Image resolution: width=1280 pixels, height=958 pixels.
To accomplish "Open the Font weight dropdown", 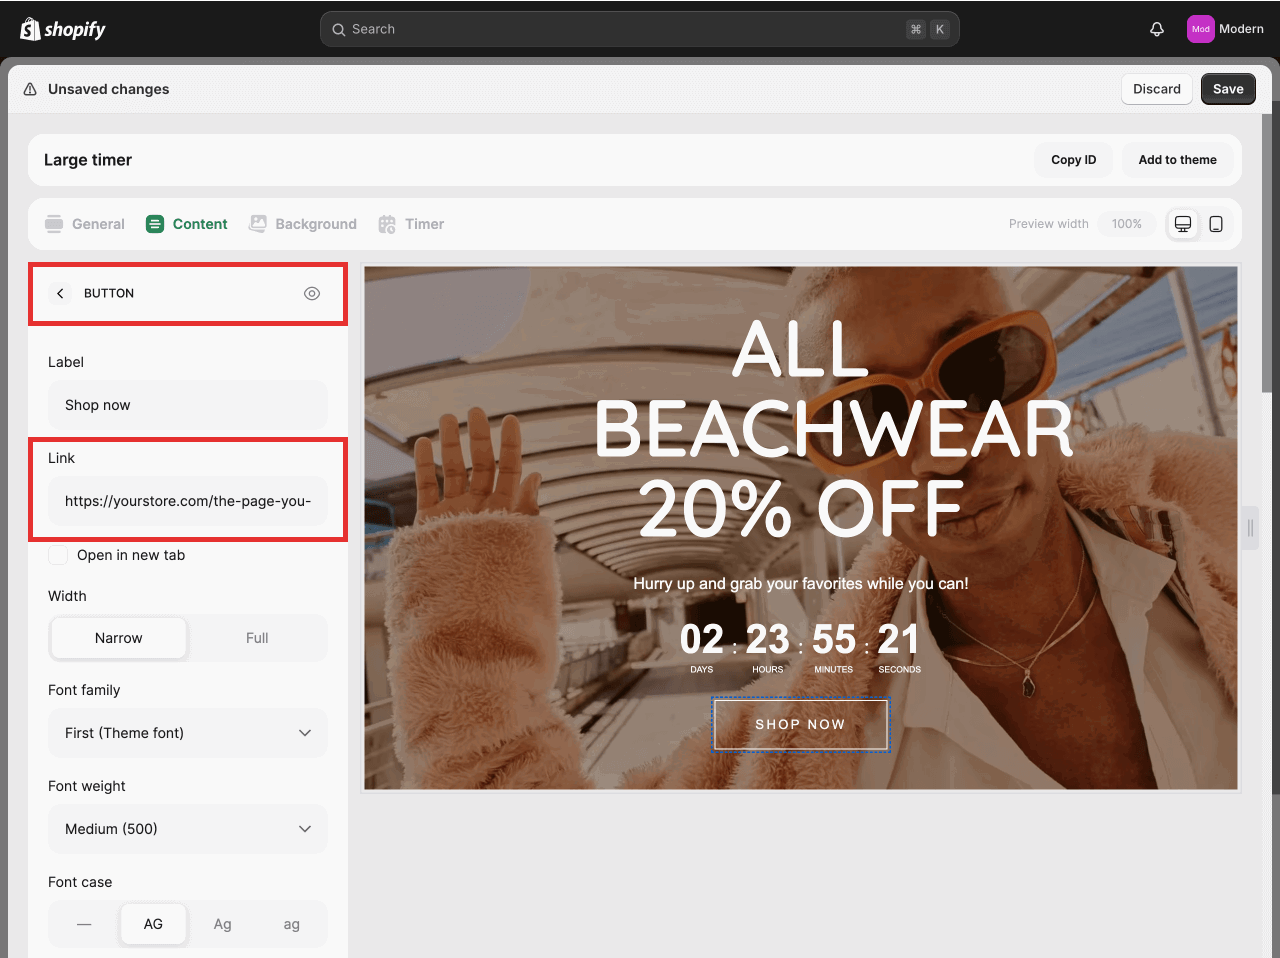I will click(188, 829).
